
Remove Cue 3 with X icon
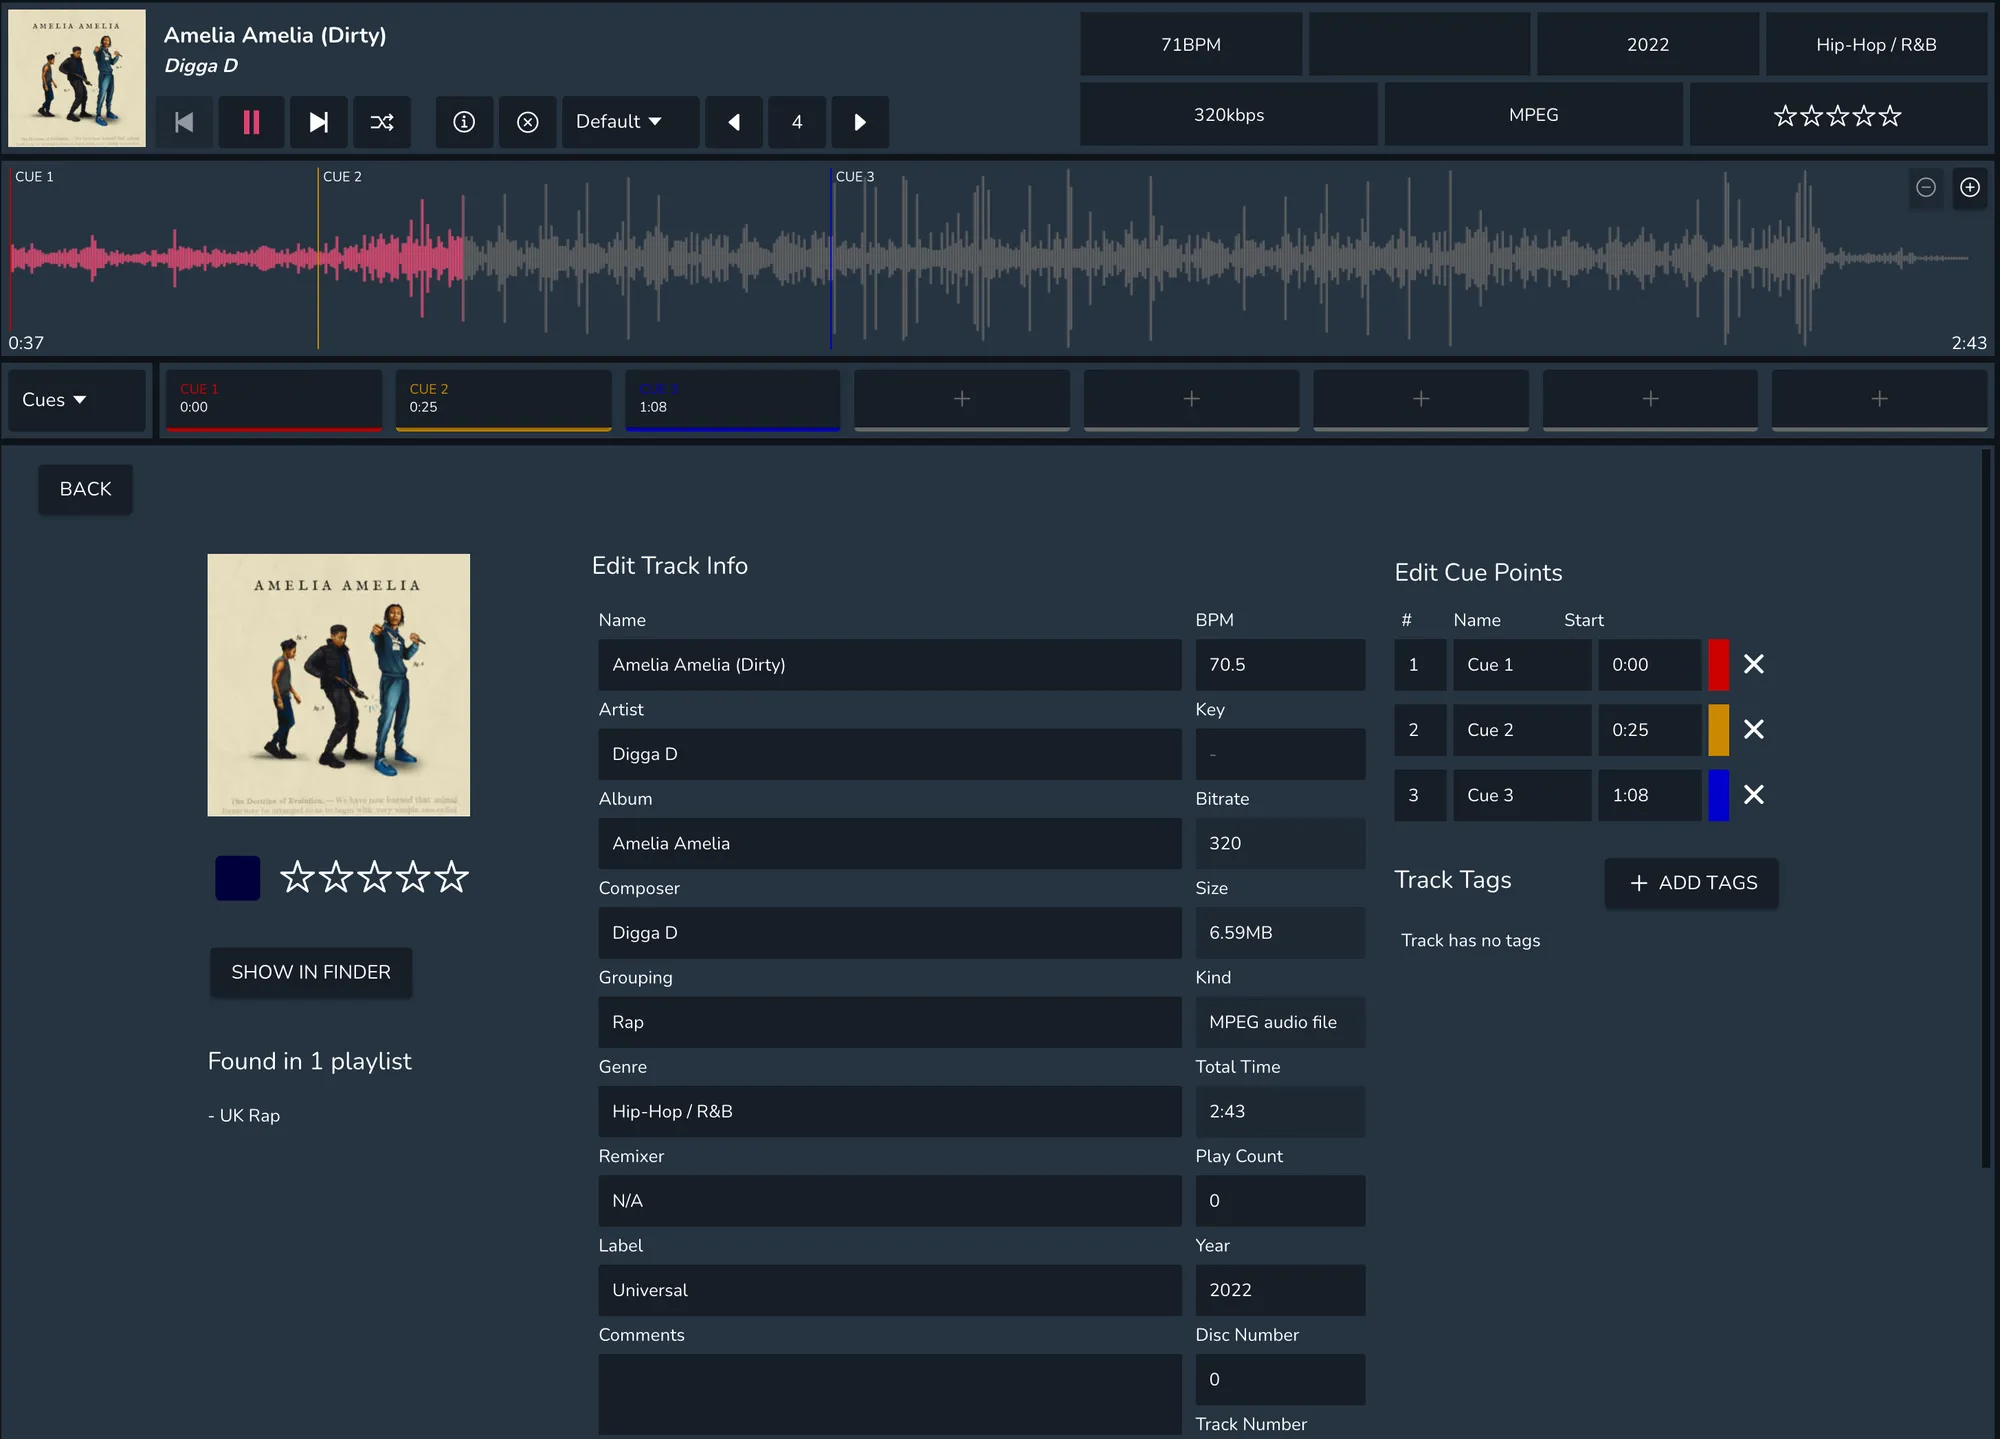1753,795
